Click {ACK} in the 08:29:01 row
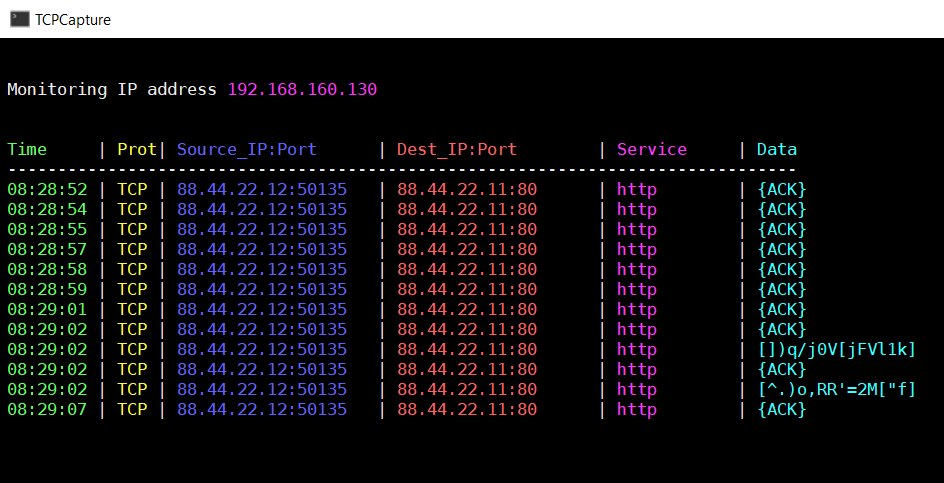The image size is (944, 483). point(781,310)
